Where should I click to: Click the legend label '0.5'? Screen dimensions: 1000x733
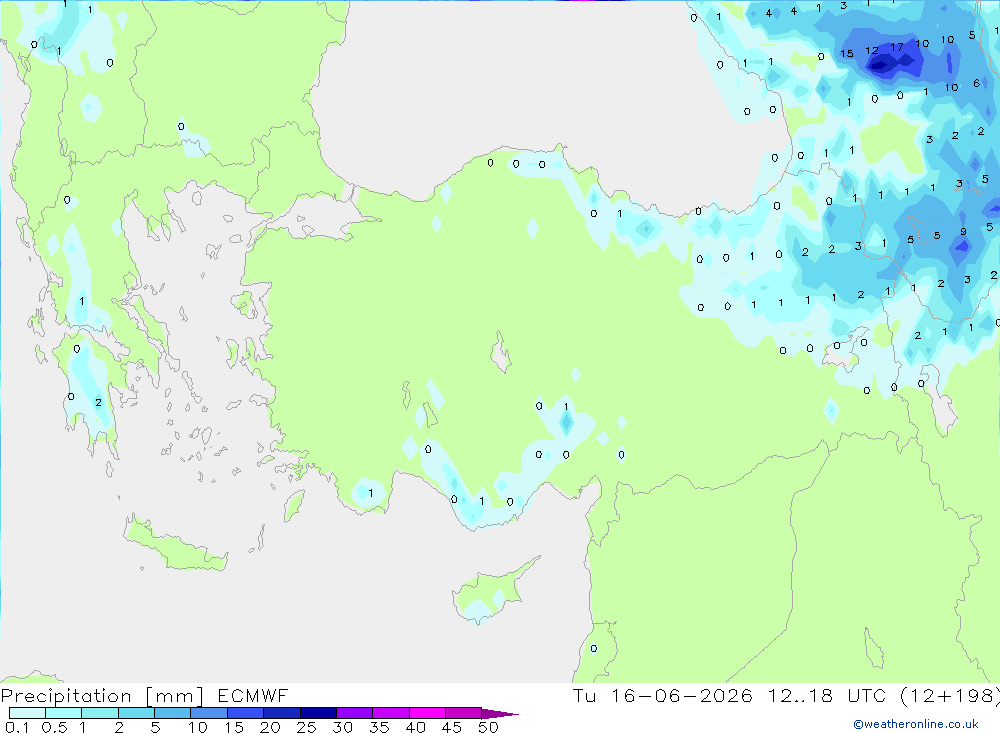tap(54, 727)
